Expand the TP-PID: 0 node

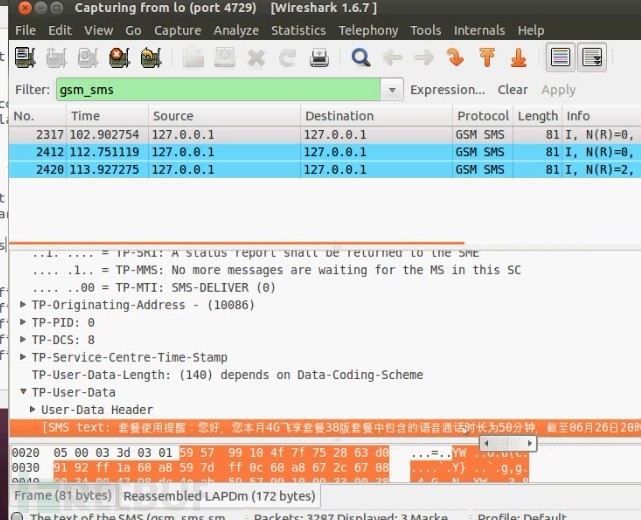[x=23, y=322]
